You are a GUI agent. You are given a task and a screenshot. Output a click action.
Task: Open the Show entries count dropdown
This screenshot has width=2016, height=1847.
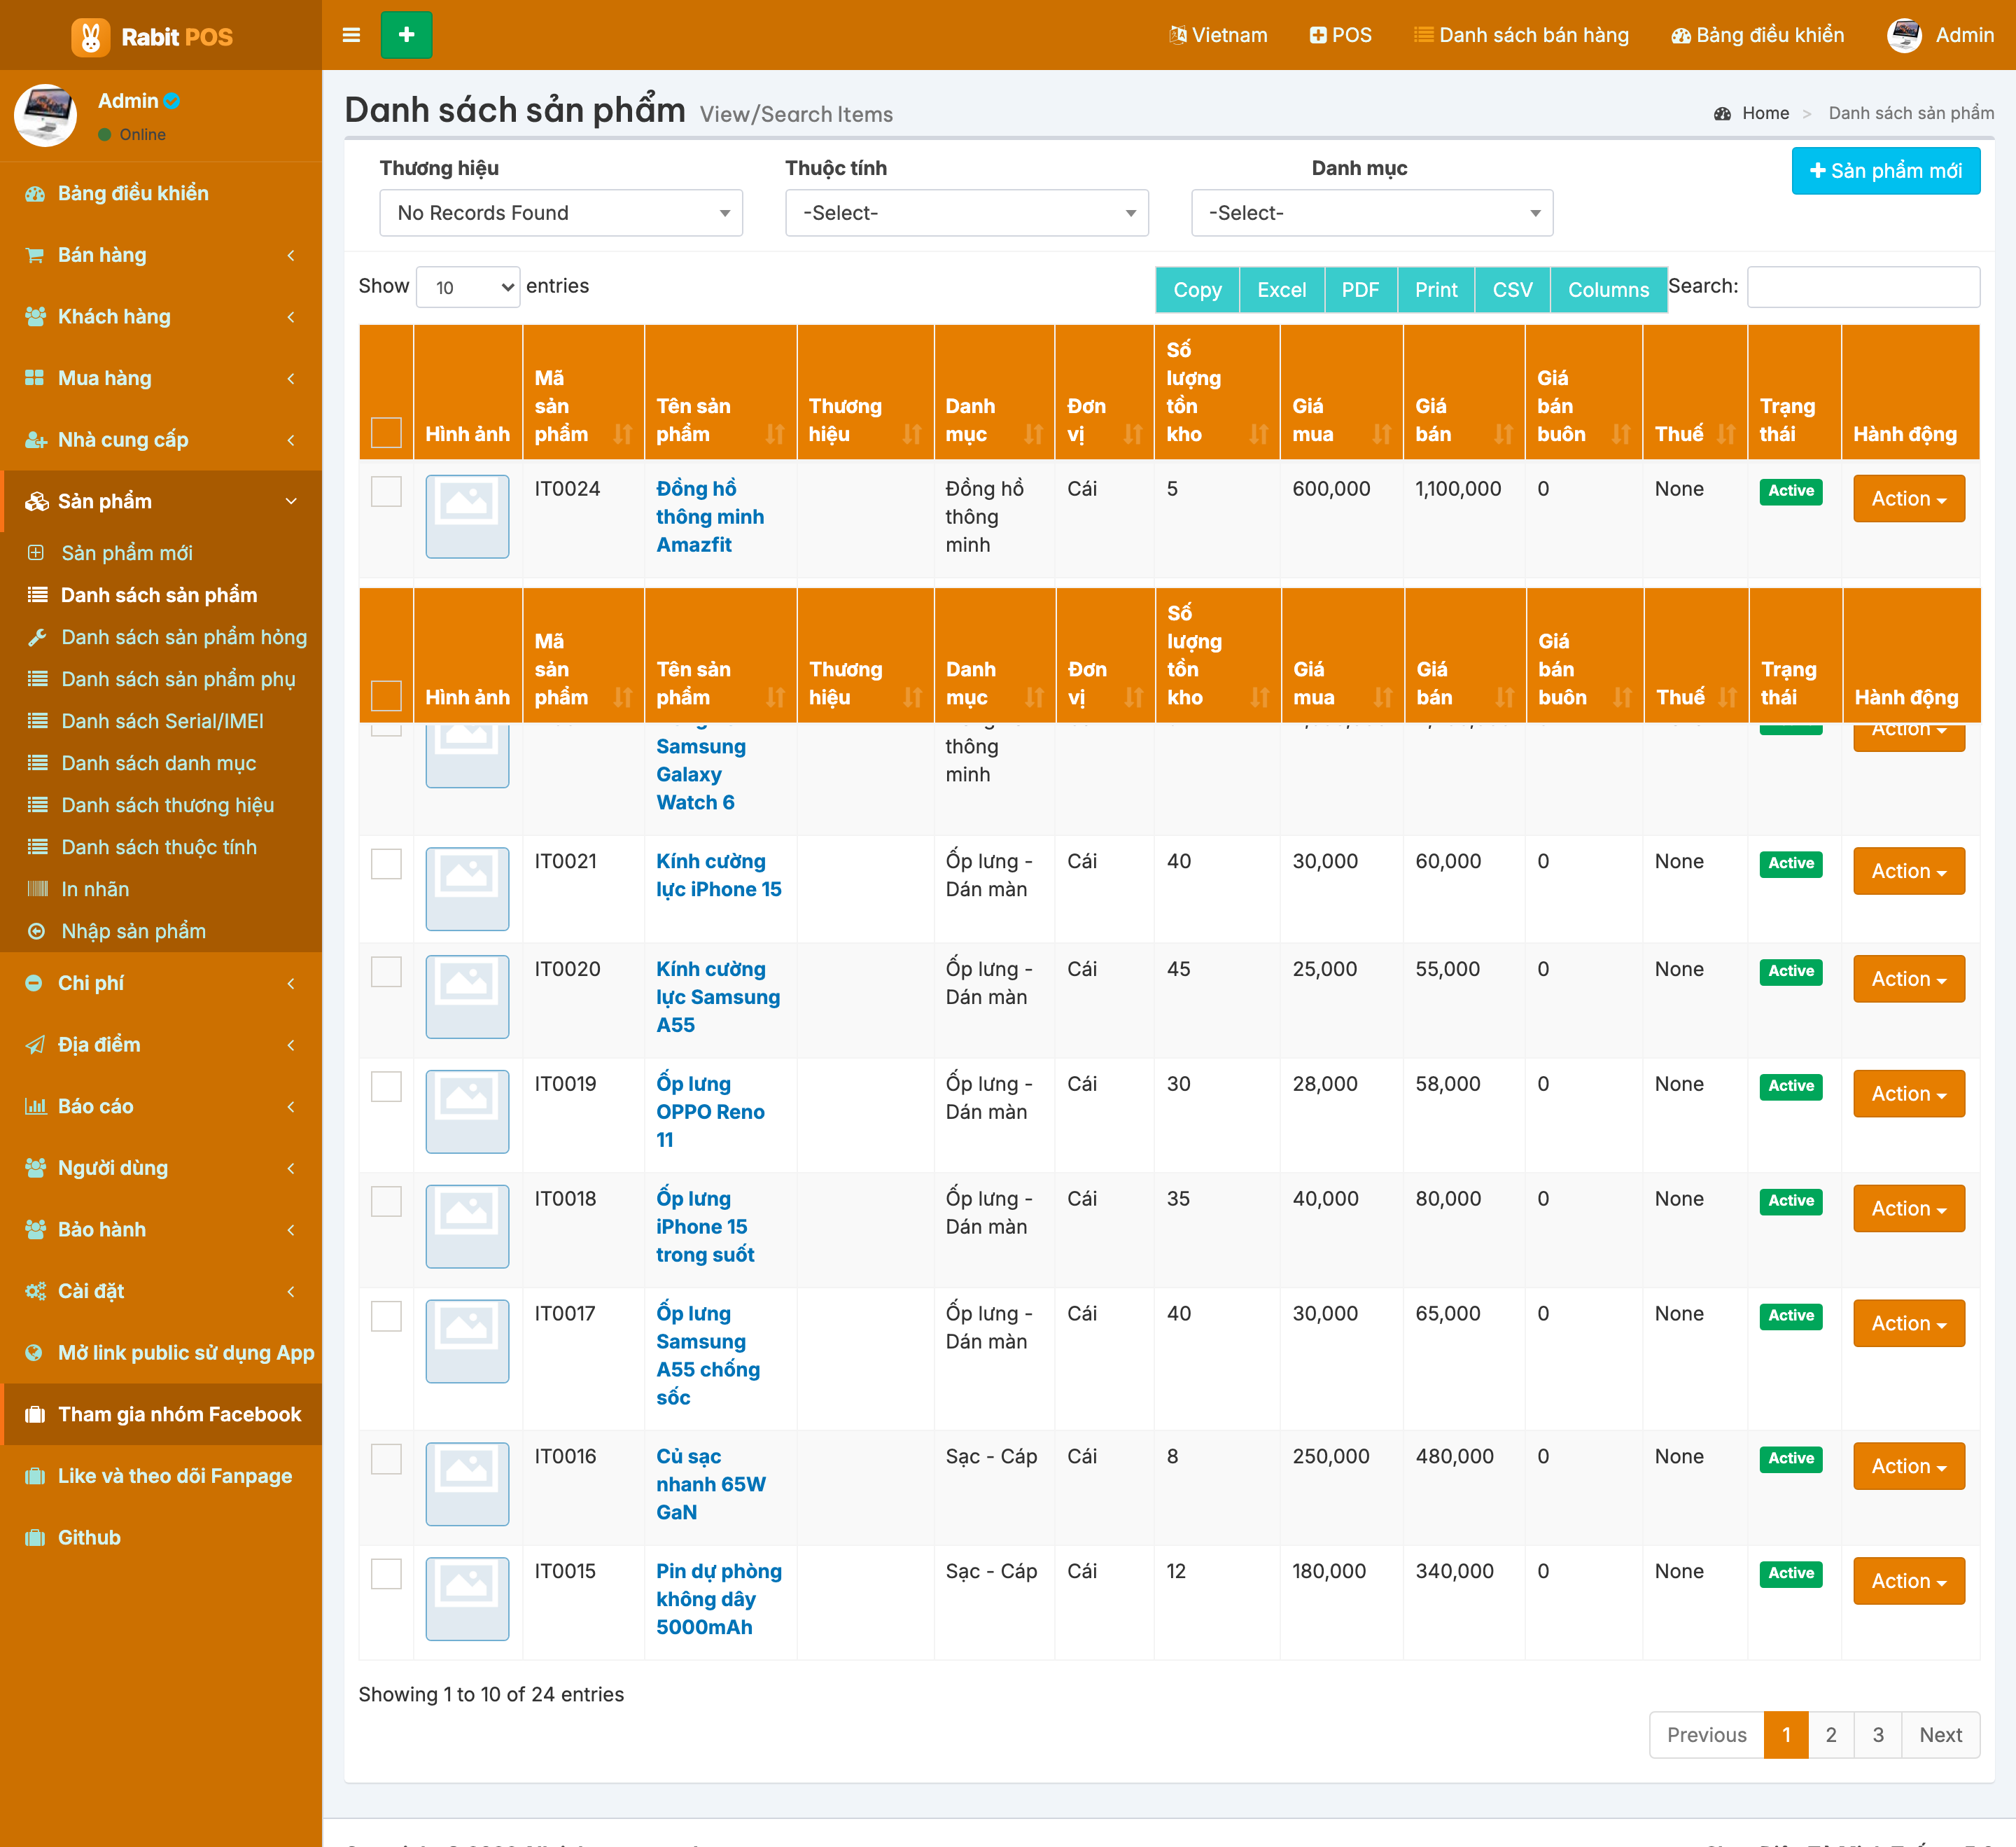(x=468, y=287)
